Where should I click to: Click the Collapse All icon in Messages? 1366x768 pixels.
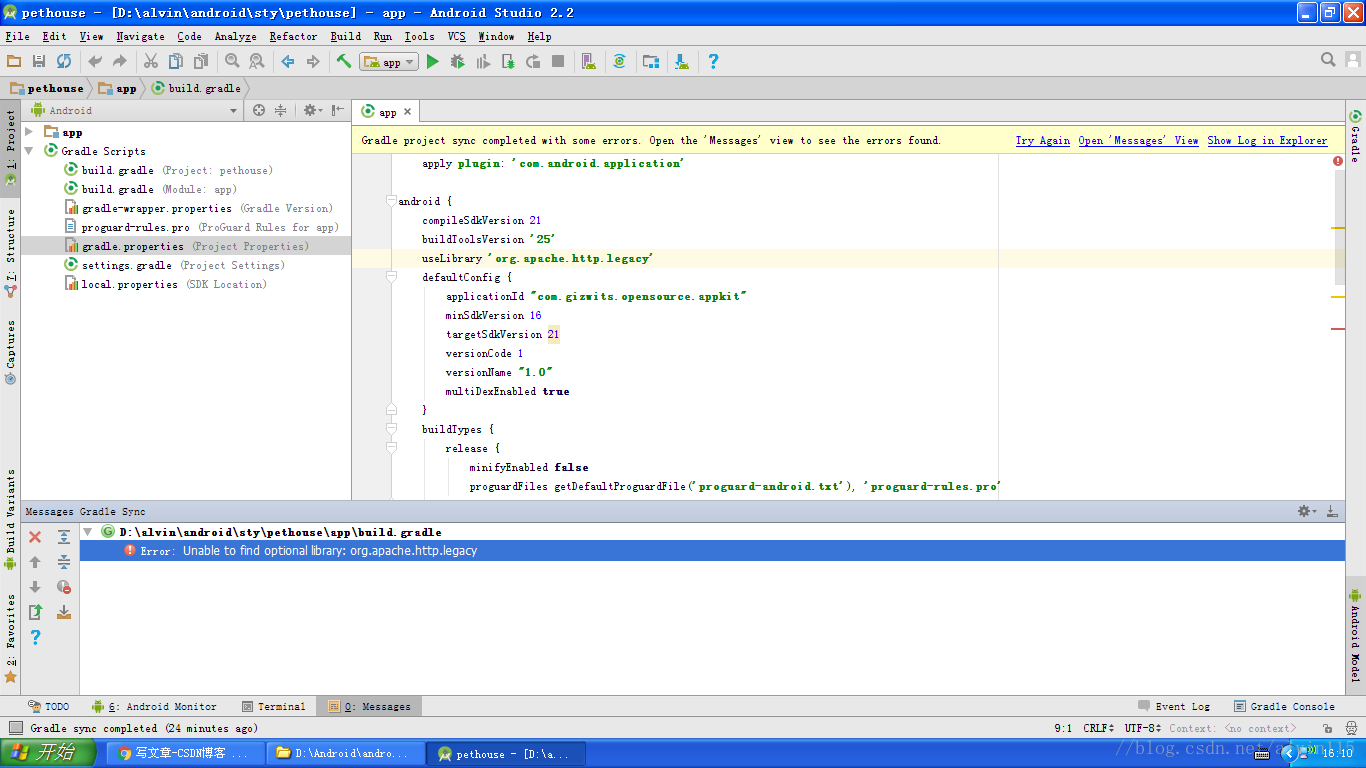click(64, 562)
